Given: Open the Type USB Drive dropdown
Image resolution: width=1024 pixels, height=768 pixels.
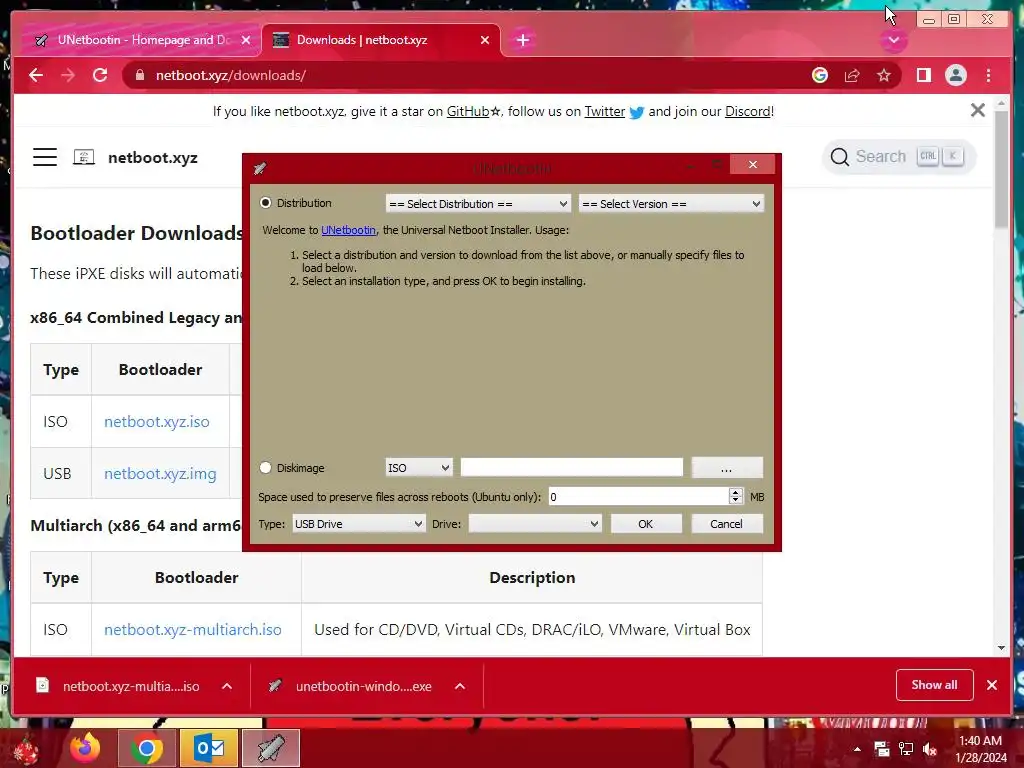Looking at the screenshot, I should pos(359,524).
